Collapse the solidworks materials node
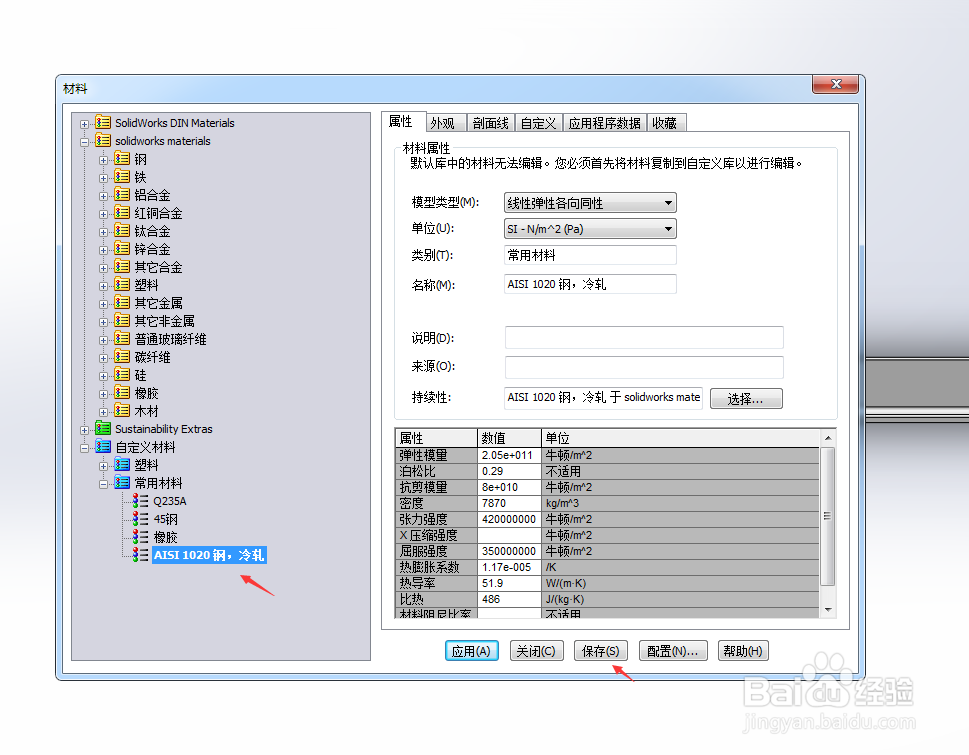 tap(84, 141)
